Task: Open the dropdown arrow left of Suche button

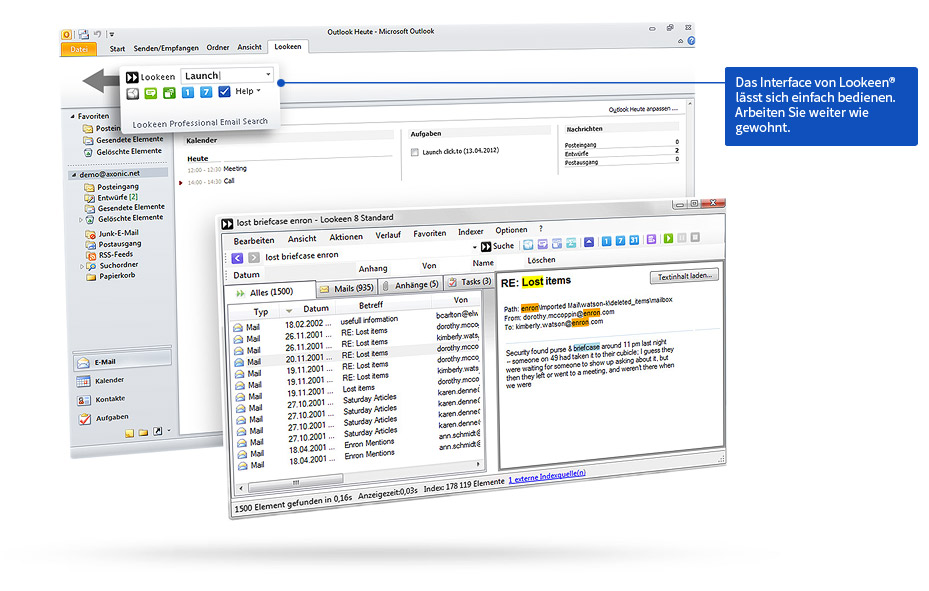Action: point(475,247)
